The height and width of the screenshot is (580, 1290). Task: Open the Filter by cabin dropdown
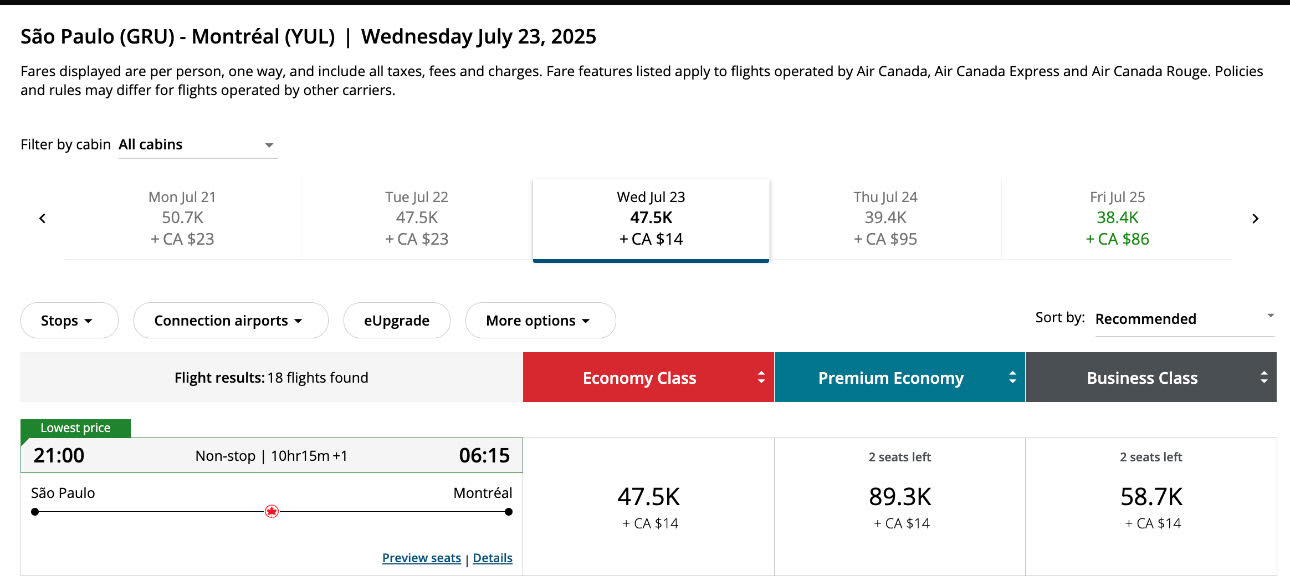point(197,145)
